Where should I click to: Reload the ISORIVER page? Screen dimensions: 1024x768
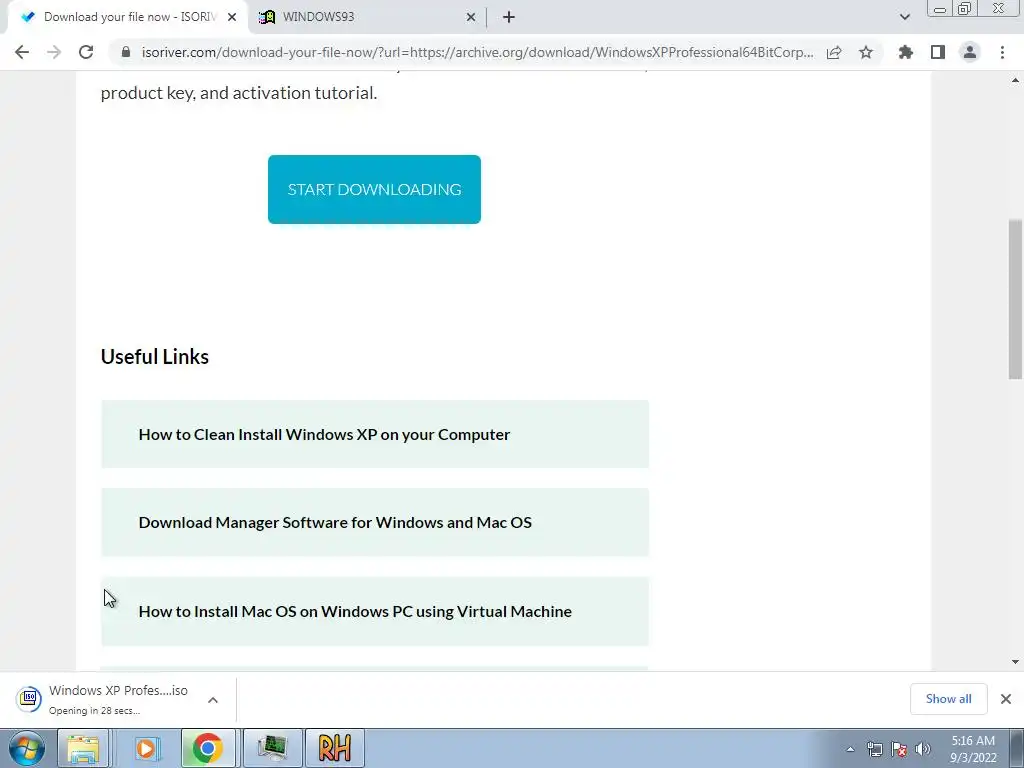click(86, 52)
